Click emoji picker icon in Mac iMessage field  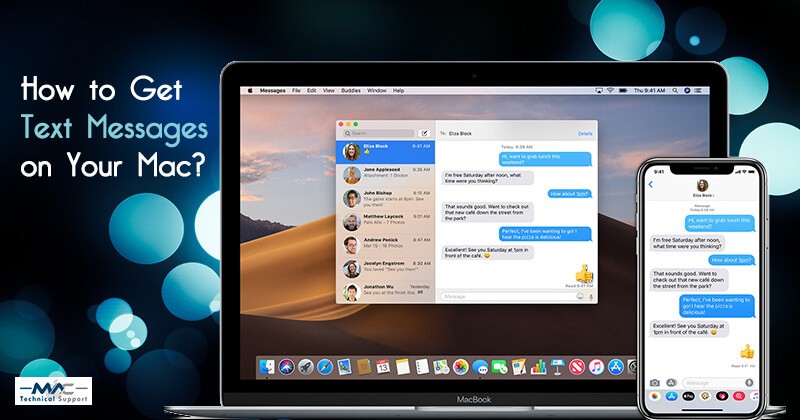point(580,296)
